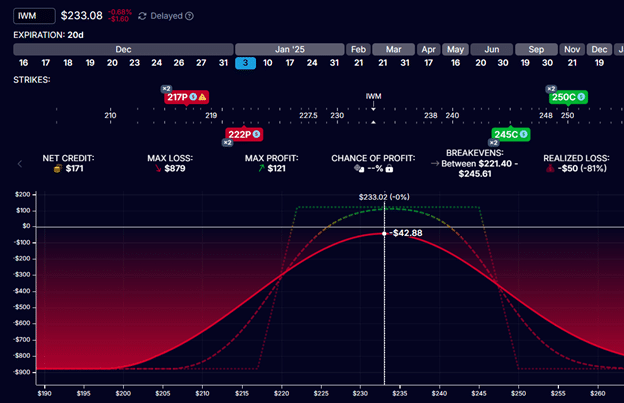This screenshot has height=403, width=624.
Task: Click the Max Loss $879 value
Action: (175, 169)
